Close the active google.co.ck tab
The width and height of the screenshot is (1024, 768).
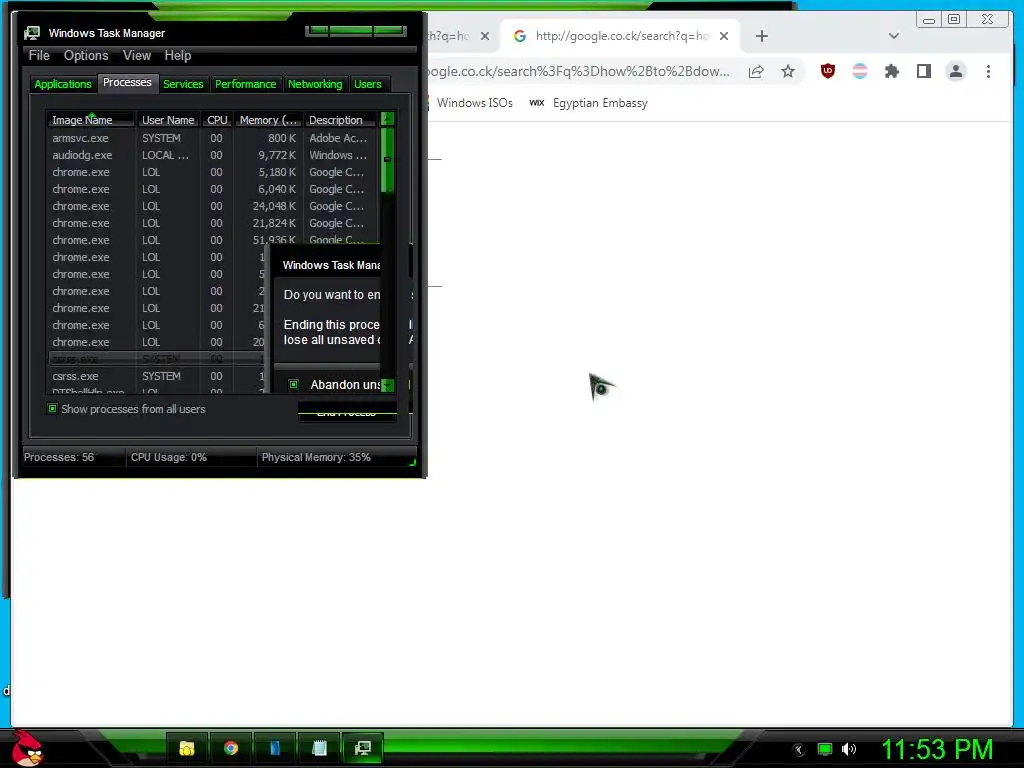(x=724, y=37)
